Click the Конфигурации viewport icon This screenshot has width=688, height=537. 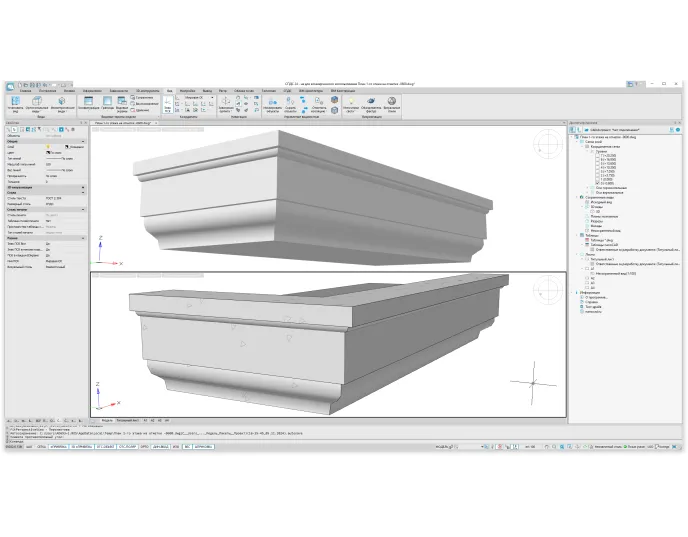tap(87, 102)
